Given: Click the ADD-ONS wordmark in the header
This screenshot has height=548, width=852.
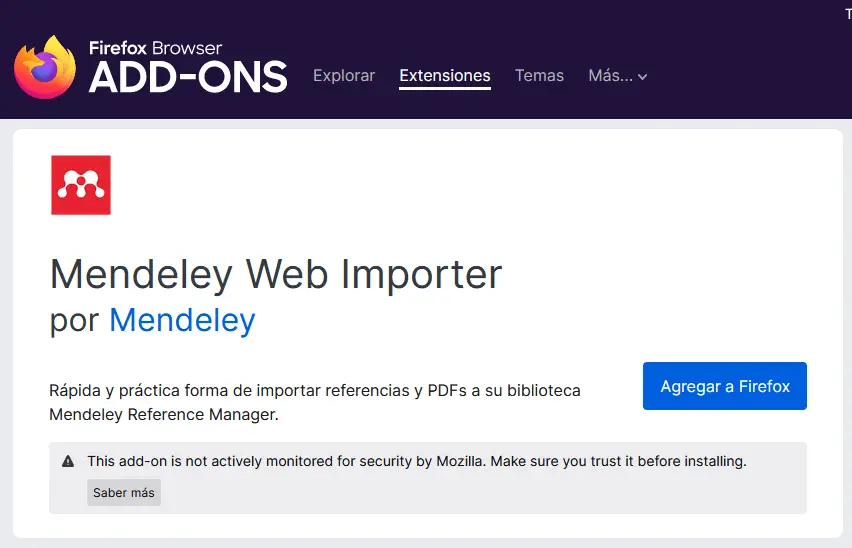Looking at the screenshot, I should [188, 77].
